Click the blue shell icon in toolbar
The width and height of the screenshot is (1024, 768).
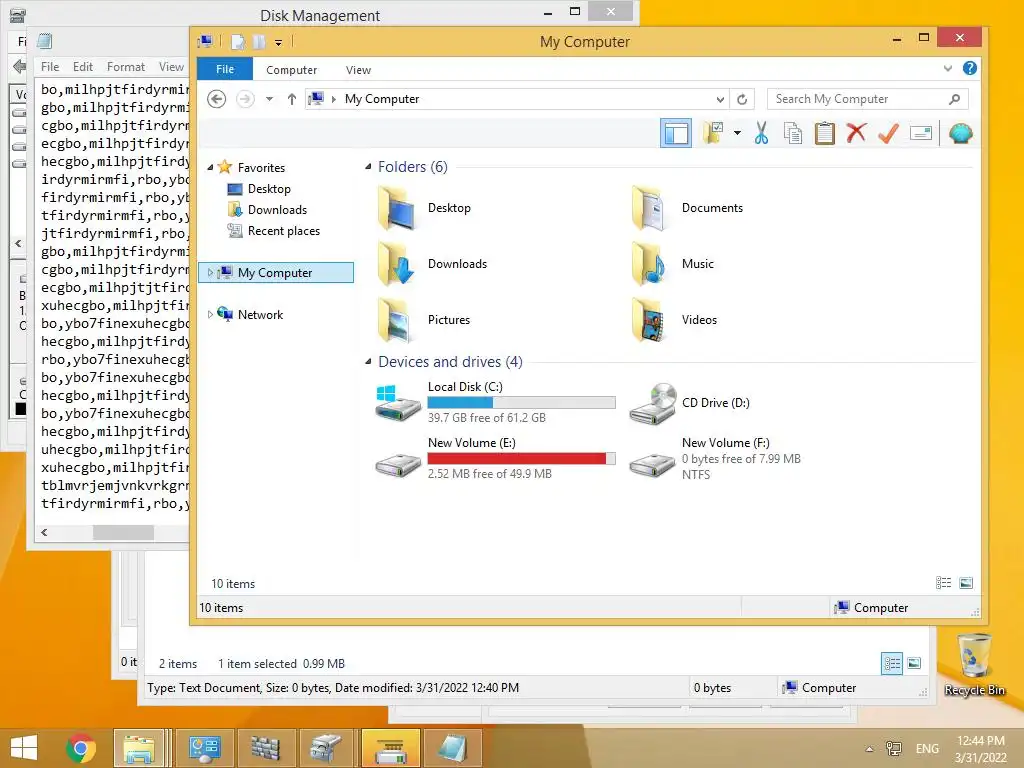961,133
